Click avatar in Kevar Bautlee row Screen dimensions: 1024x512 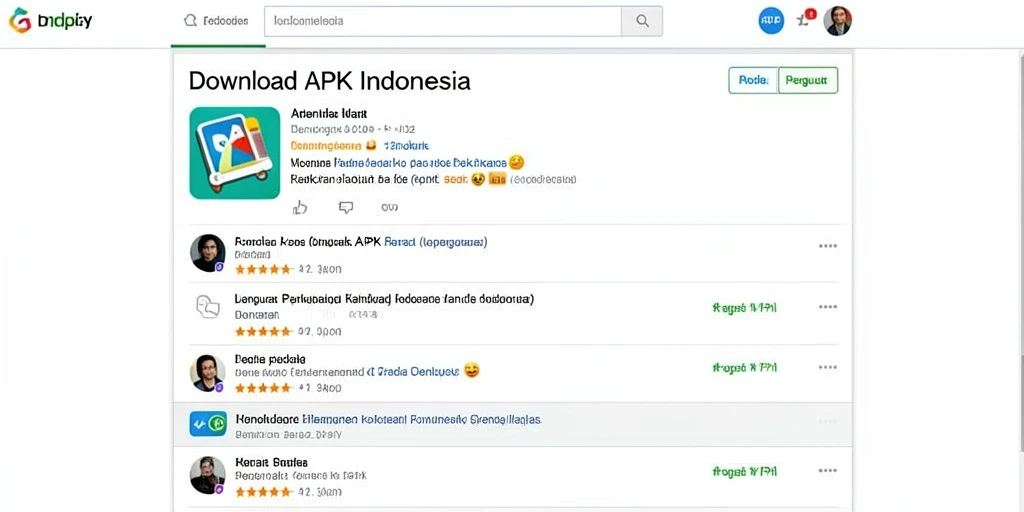pos(208,475)
